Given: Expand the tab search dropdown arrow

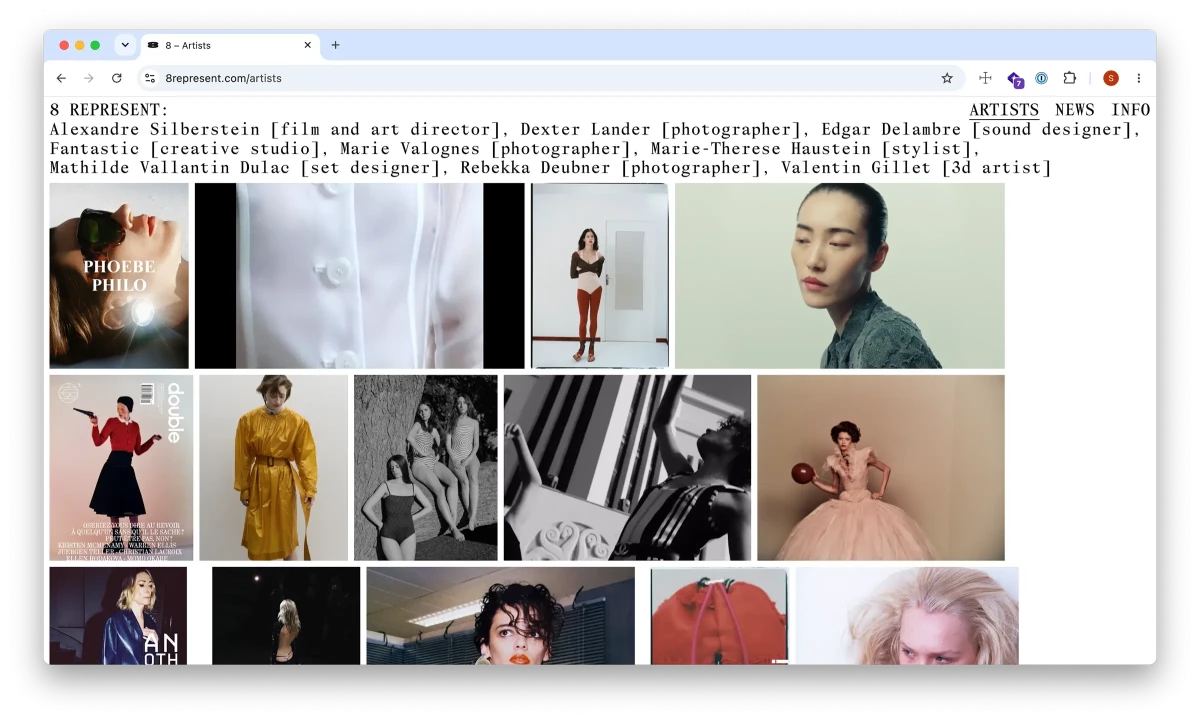Looking at the screenshot, I should pyautogui.click(x=125, y=45).
